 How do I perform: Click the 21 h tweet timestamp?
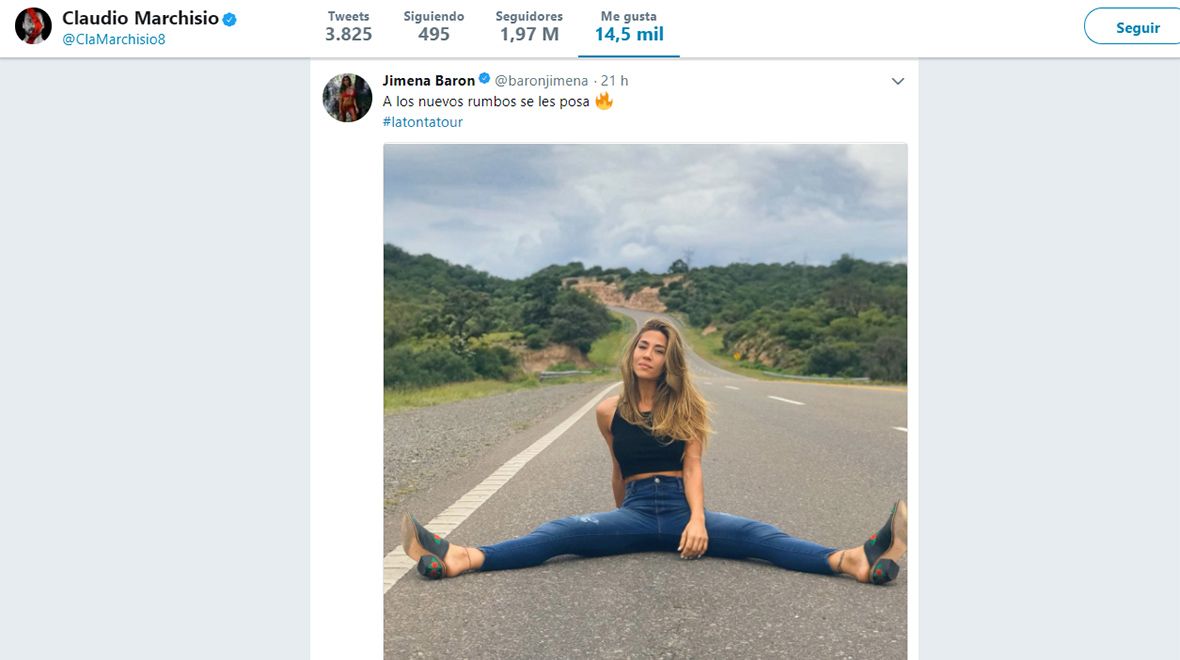click(615, 80)
